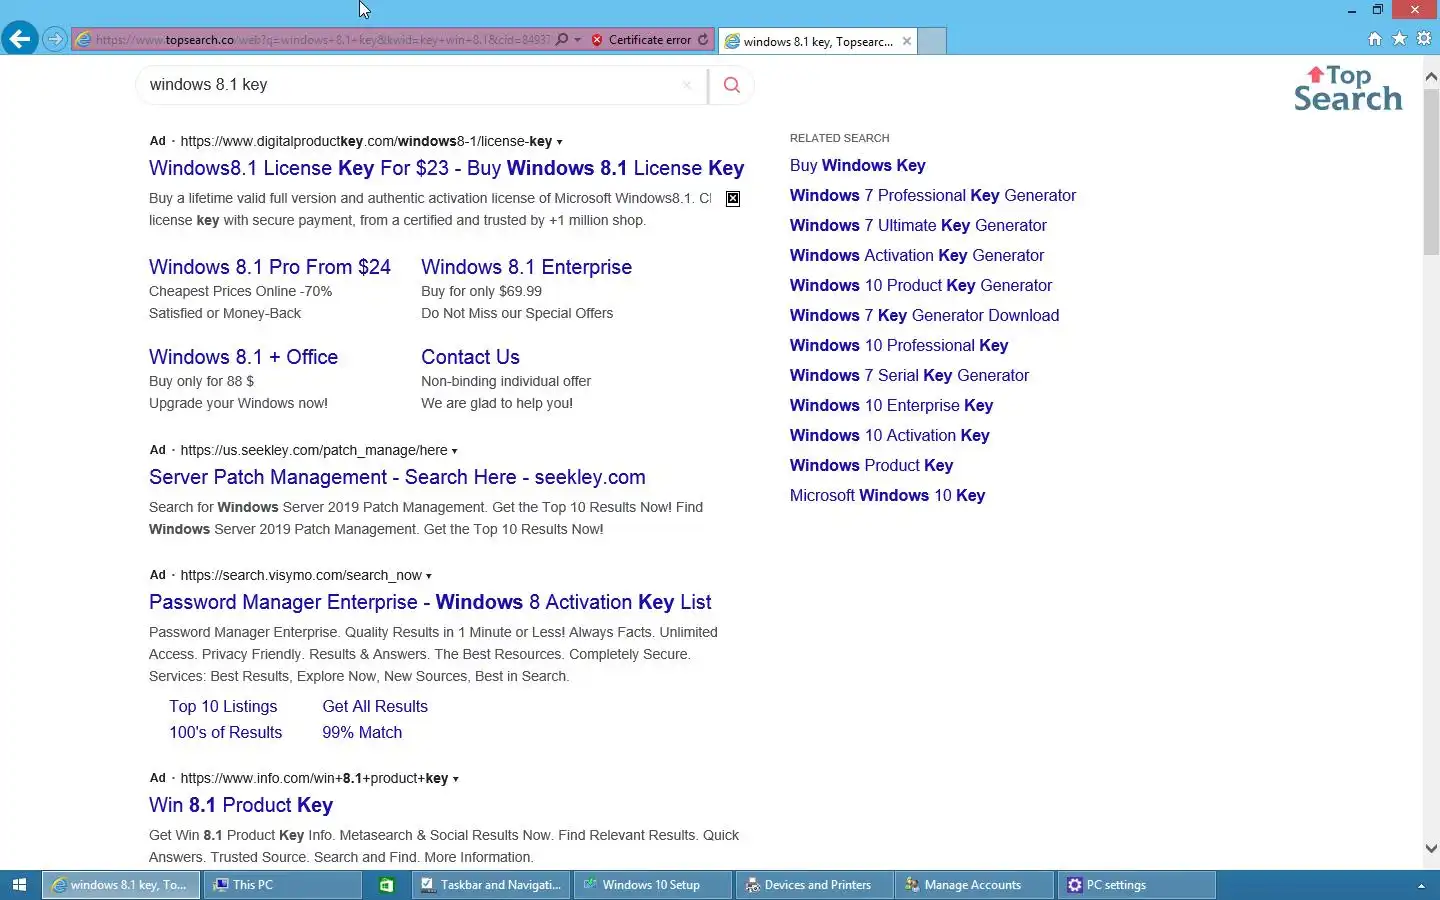
Task: Click the vertical scrollbar thumb
Action: pyautogui.click(x=1431, y=172)
